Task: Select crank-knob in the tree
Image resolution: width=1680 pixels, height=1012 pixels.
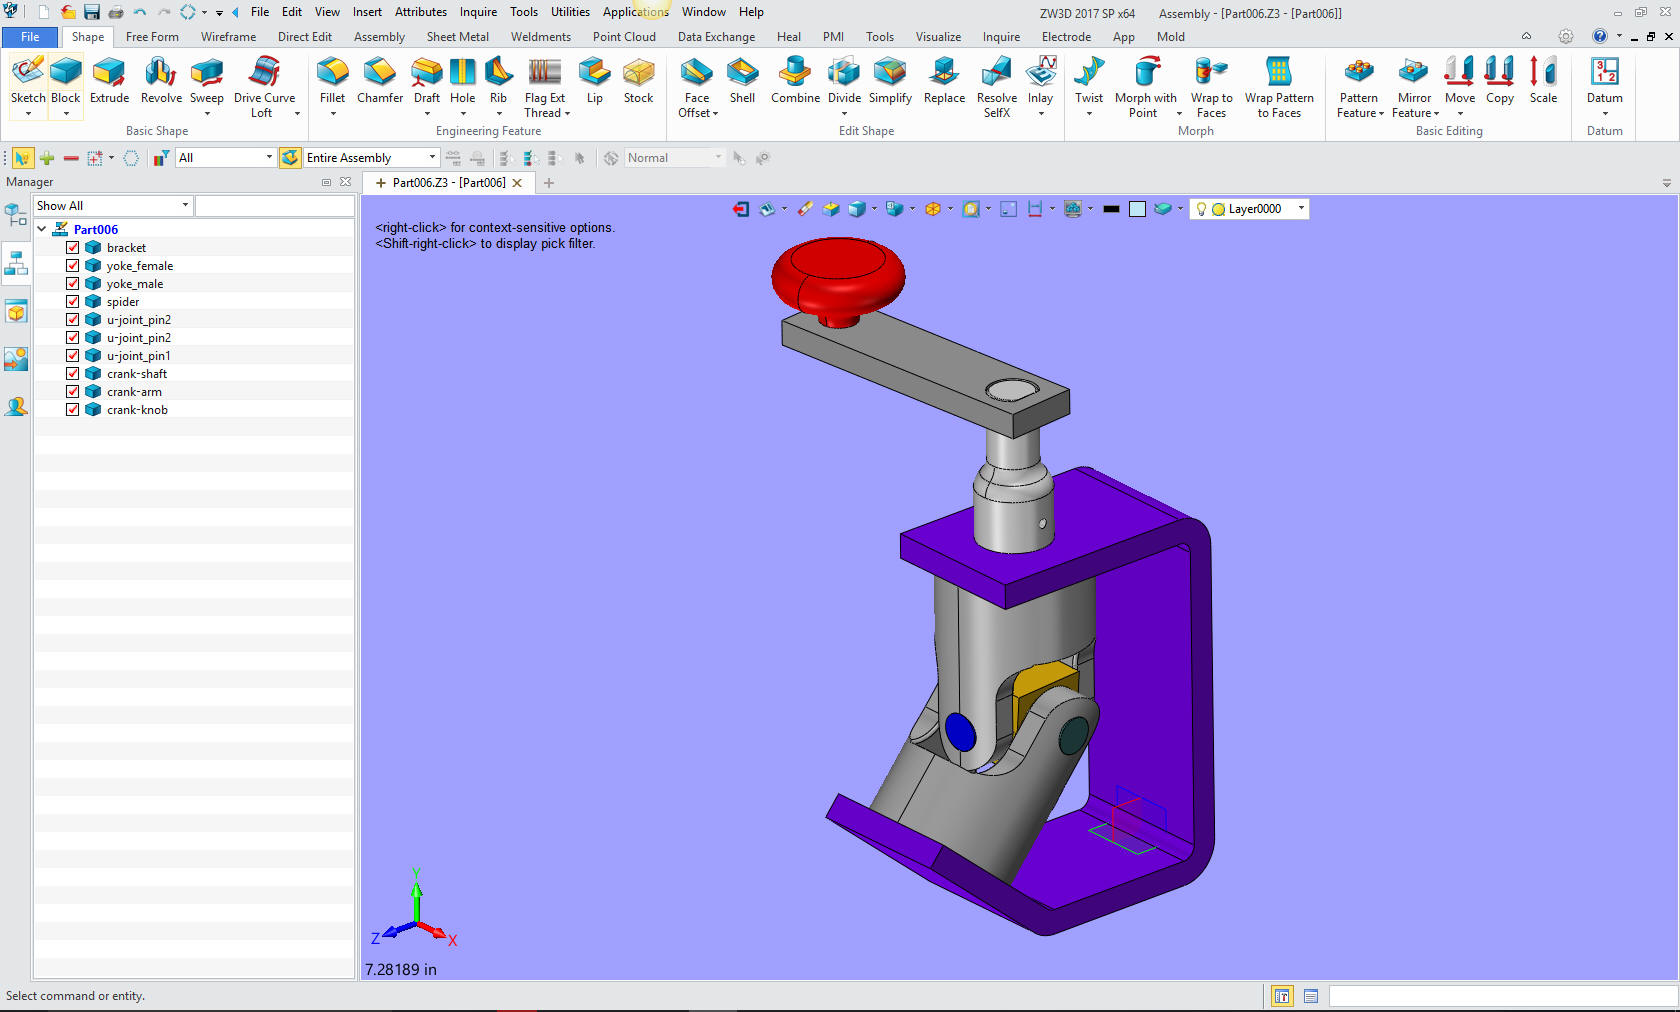Action: coord(137,410)
